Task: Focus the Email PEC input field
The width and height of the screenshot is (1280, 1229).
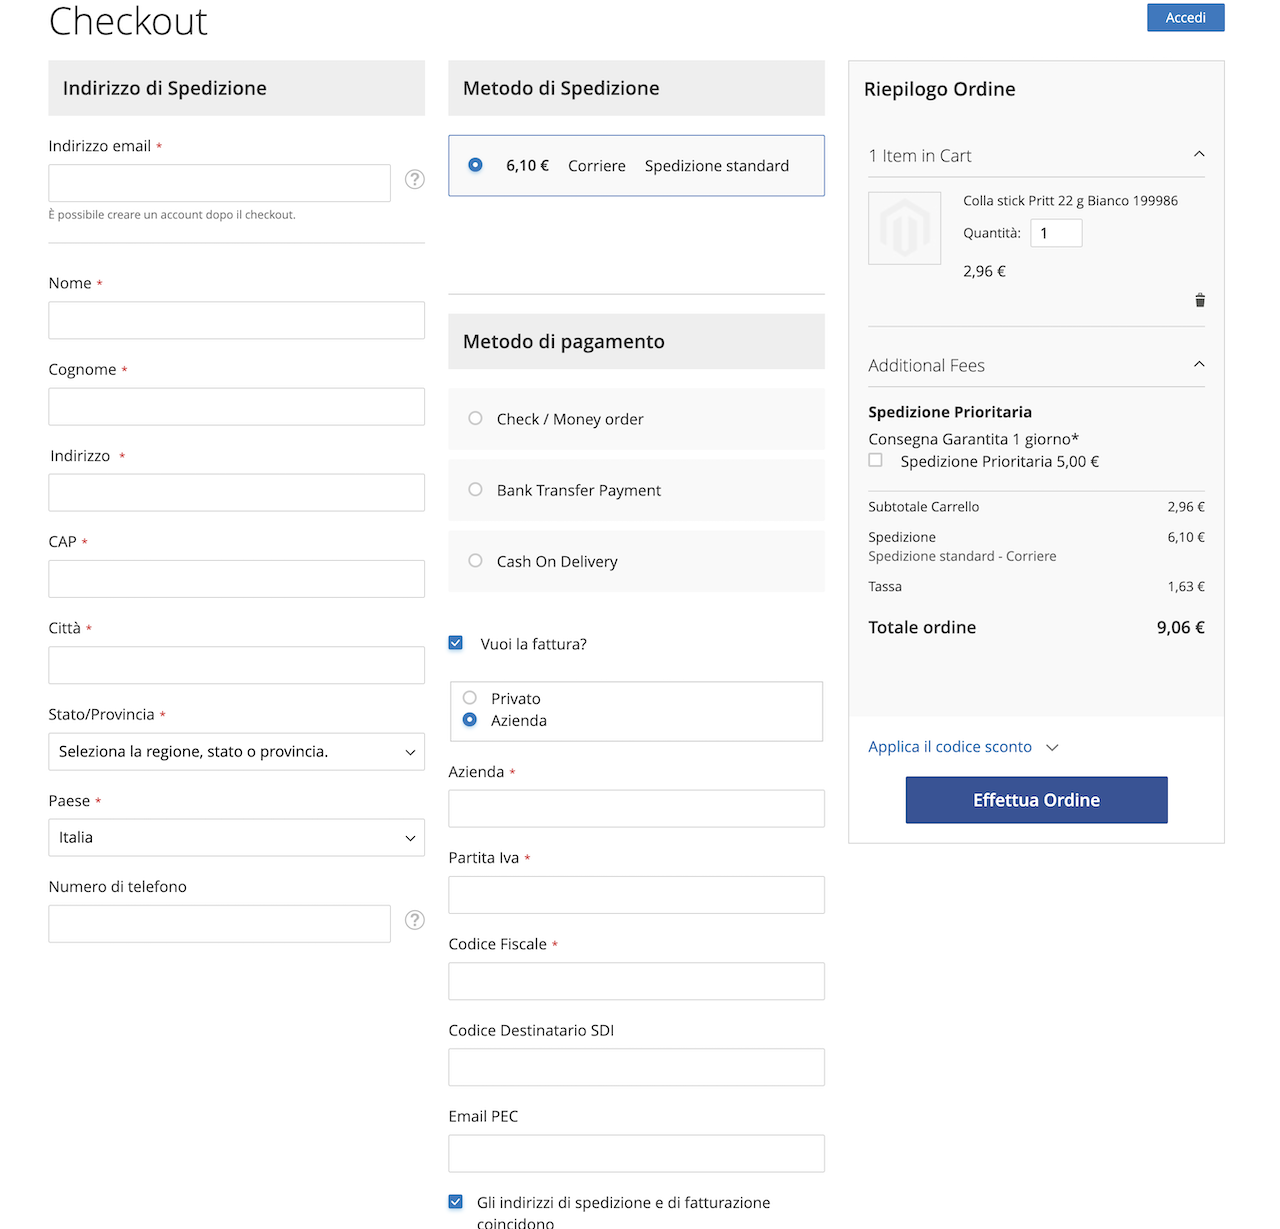Action: (636, 1153)
